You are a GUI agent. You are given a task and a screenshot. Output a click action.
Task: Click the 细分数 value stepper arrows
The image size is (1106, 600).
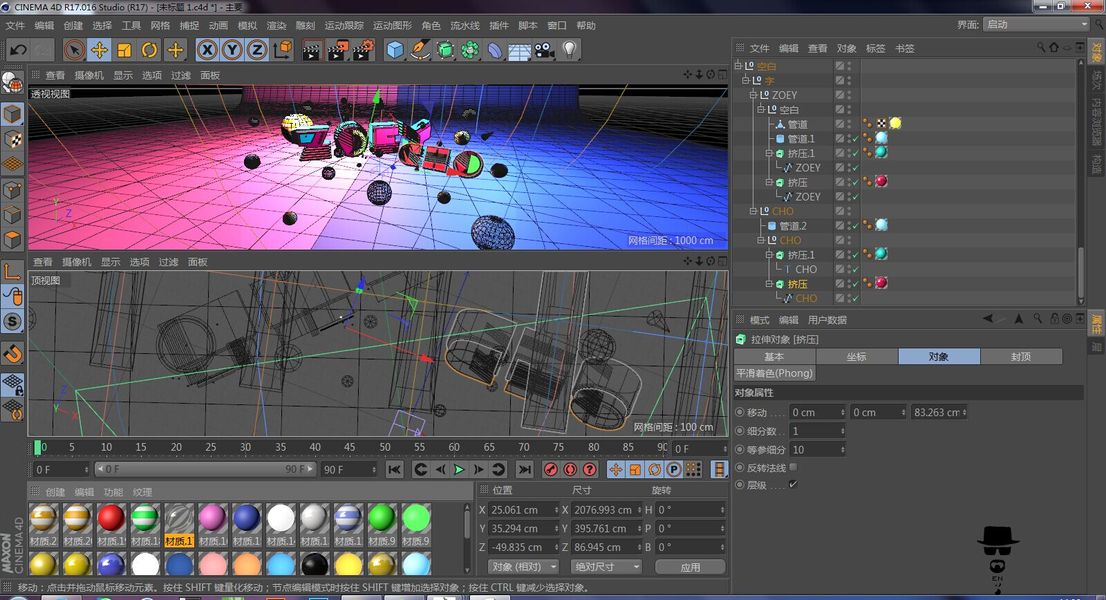pos(841,431)
